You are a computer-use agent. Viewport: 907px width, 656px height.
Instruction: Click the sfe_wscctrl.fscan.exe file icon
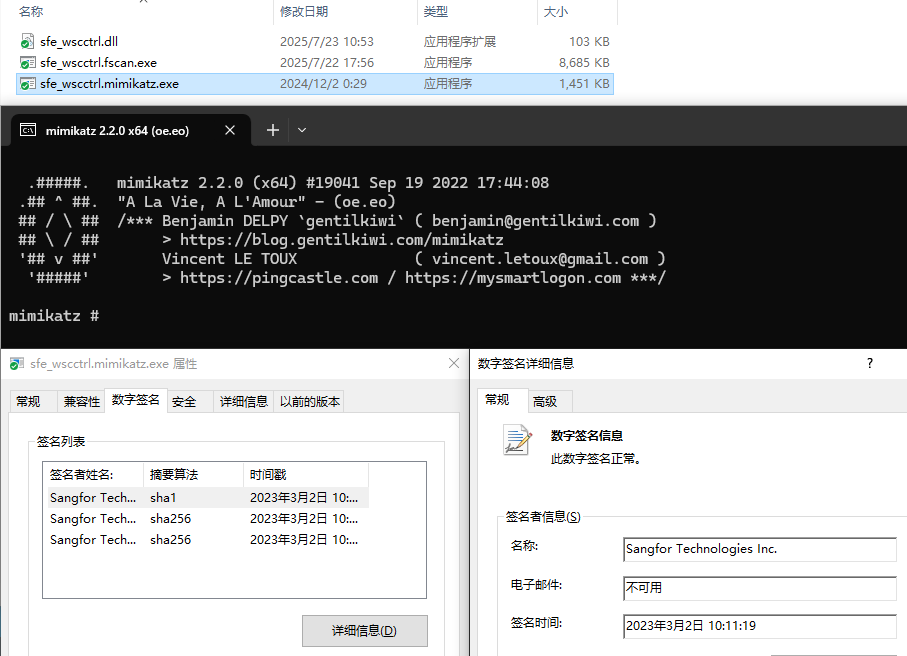click(28, 63)
